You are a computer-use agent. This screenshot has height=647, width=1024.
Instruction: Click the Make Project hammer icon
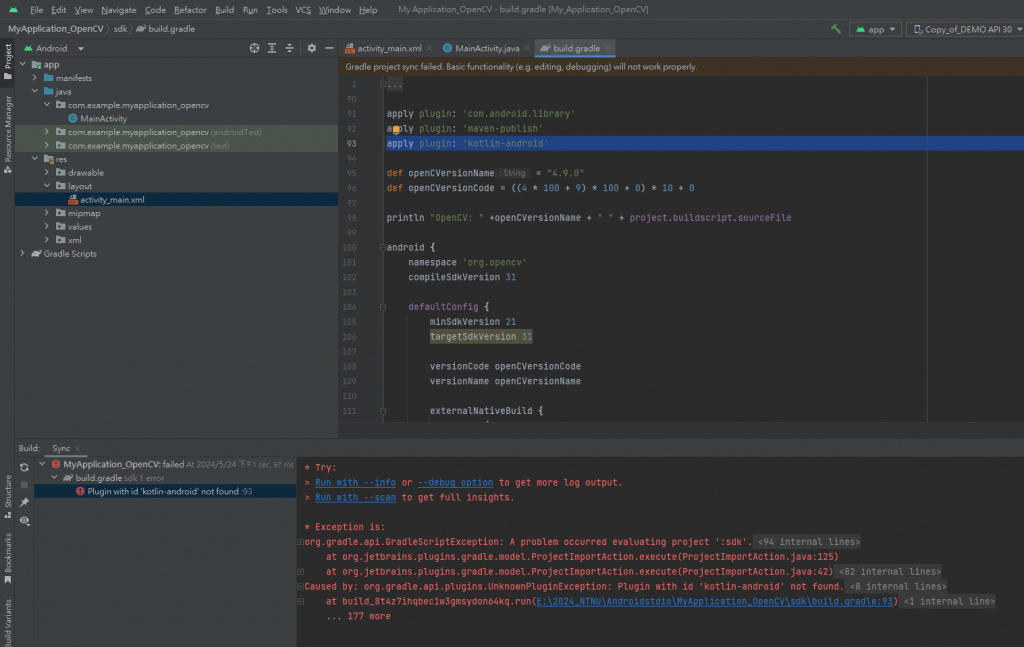click(835, 29)
